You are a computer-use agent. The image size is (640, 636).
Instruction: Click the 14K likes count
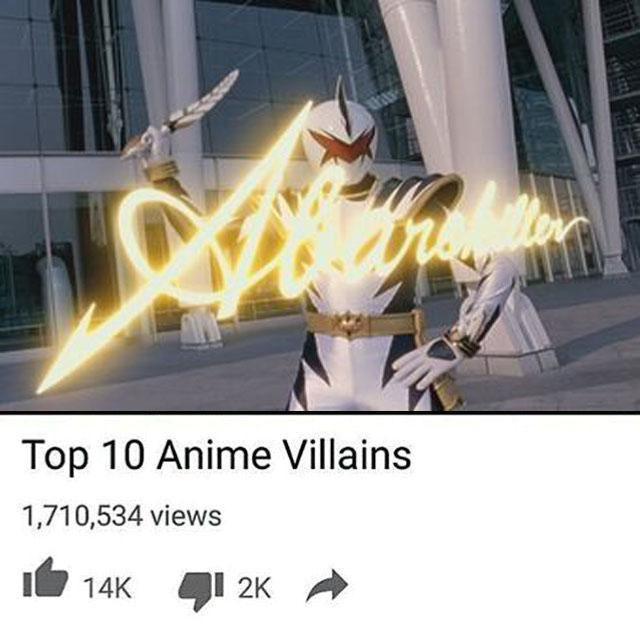[107, 588]
